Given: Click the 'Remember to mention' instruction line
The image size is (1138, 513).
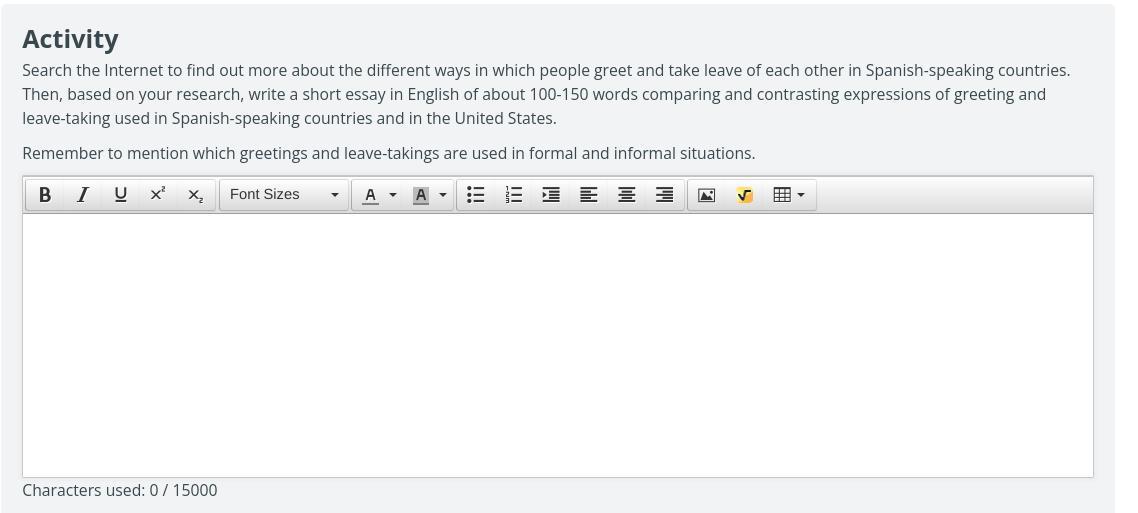Looking at the screenshot, I should pyautogui.click(x=388, y=154).
